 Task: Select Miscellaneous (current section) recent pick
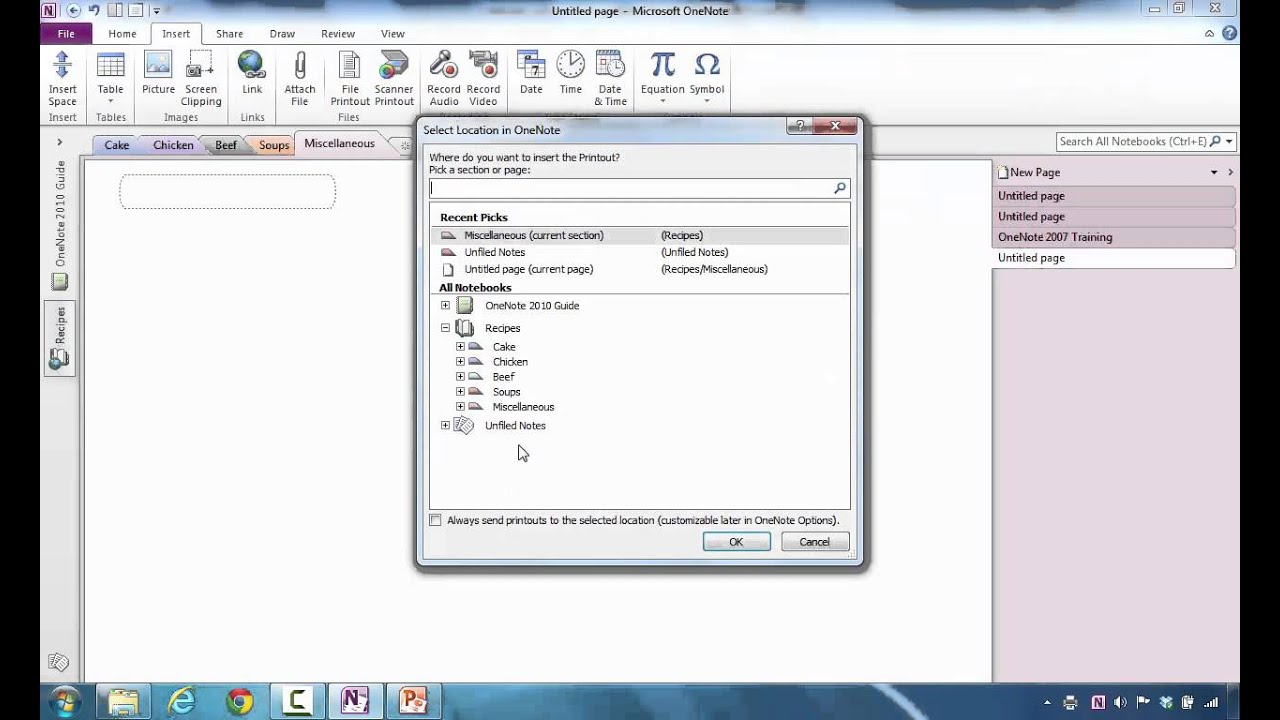pos(639,235)
